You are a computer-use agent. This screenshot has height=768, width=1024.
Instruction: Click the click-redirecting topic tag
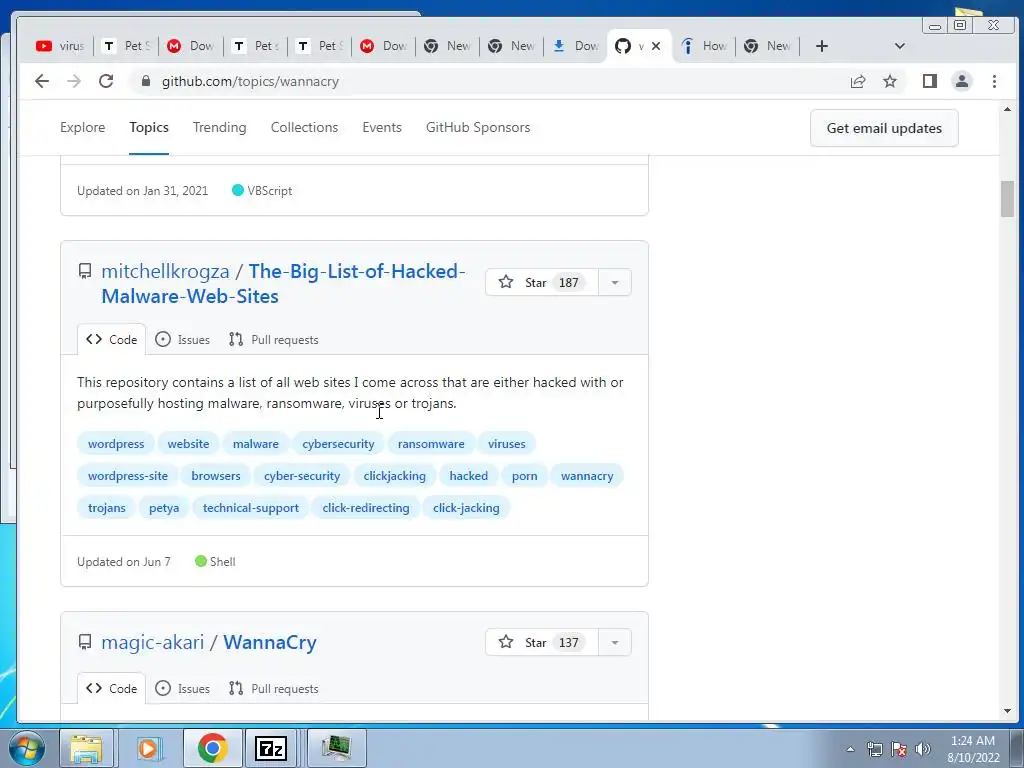pyautogui.click(x=366, y=507)
